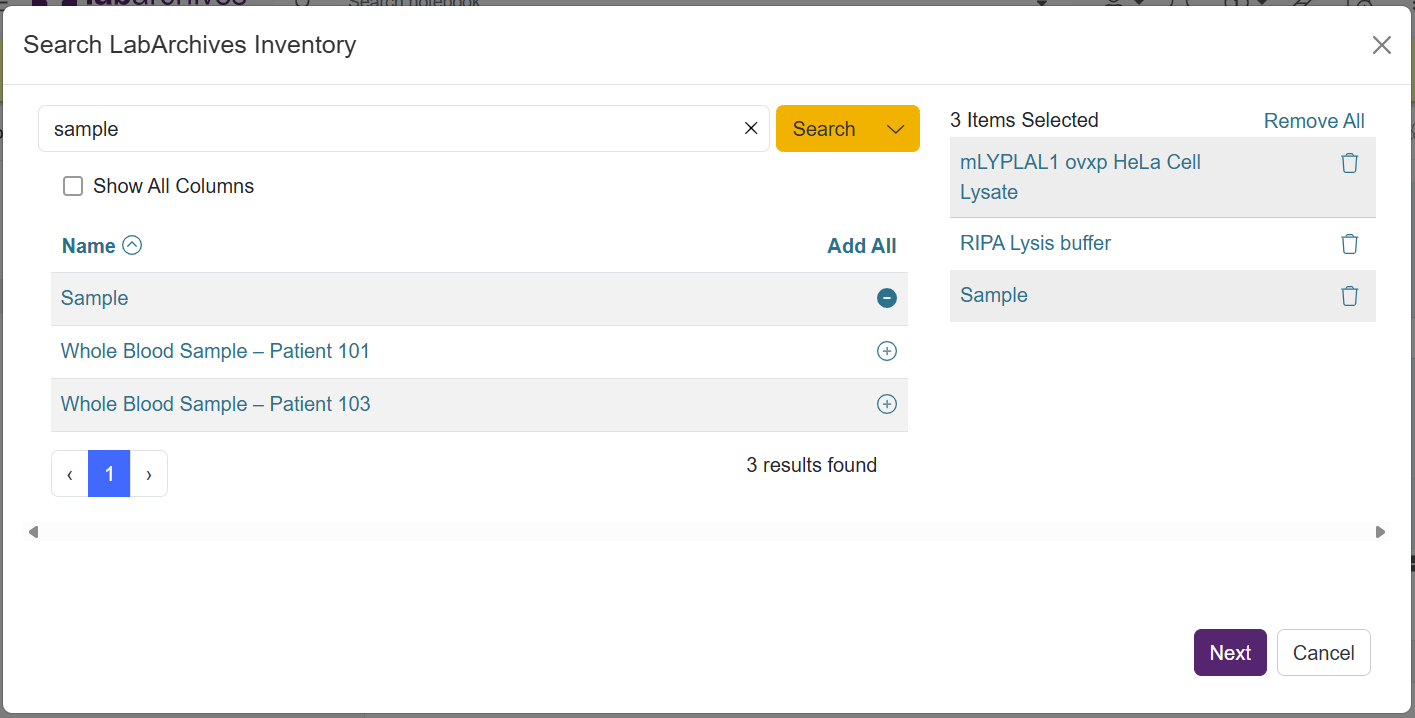Select page 1 in the pagination control

(x=109, y=473)
